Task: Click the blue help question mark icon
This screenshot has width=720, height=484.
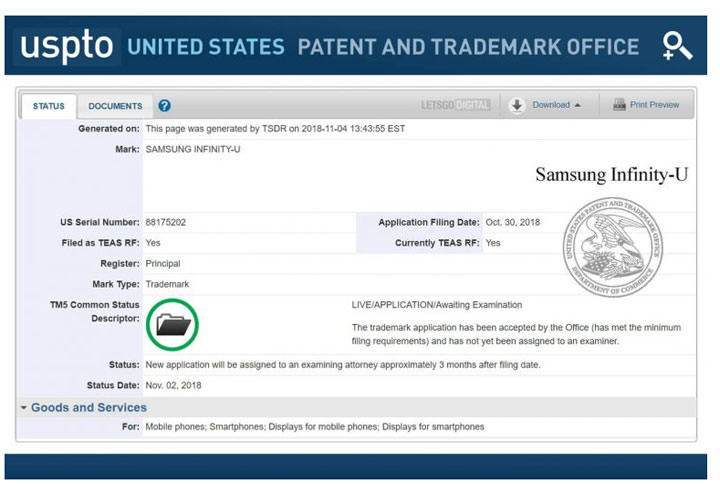Action: tap(165, 105)
